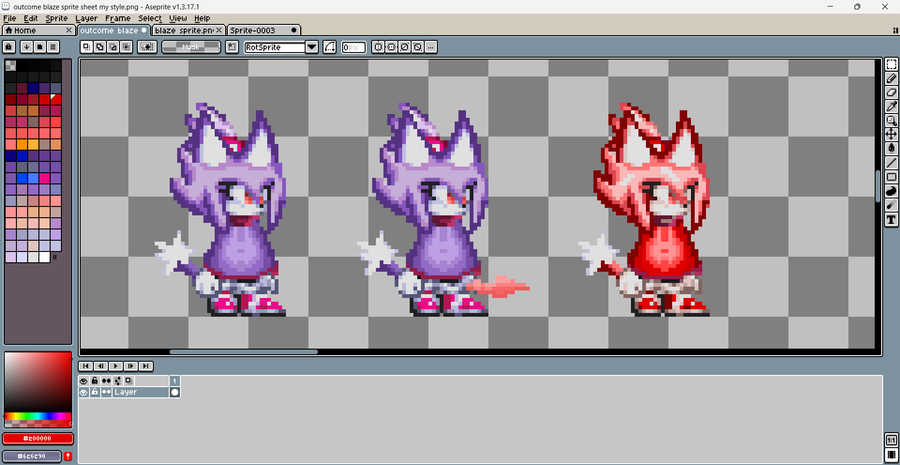The image size is (900, 465).
Task: Select the Zoom tool
Action: (891, 120)
